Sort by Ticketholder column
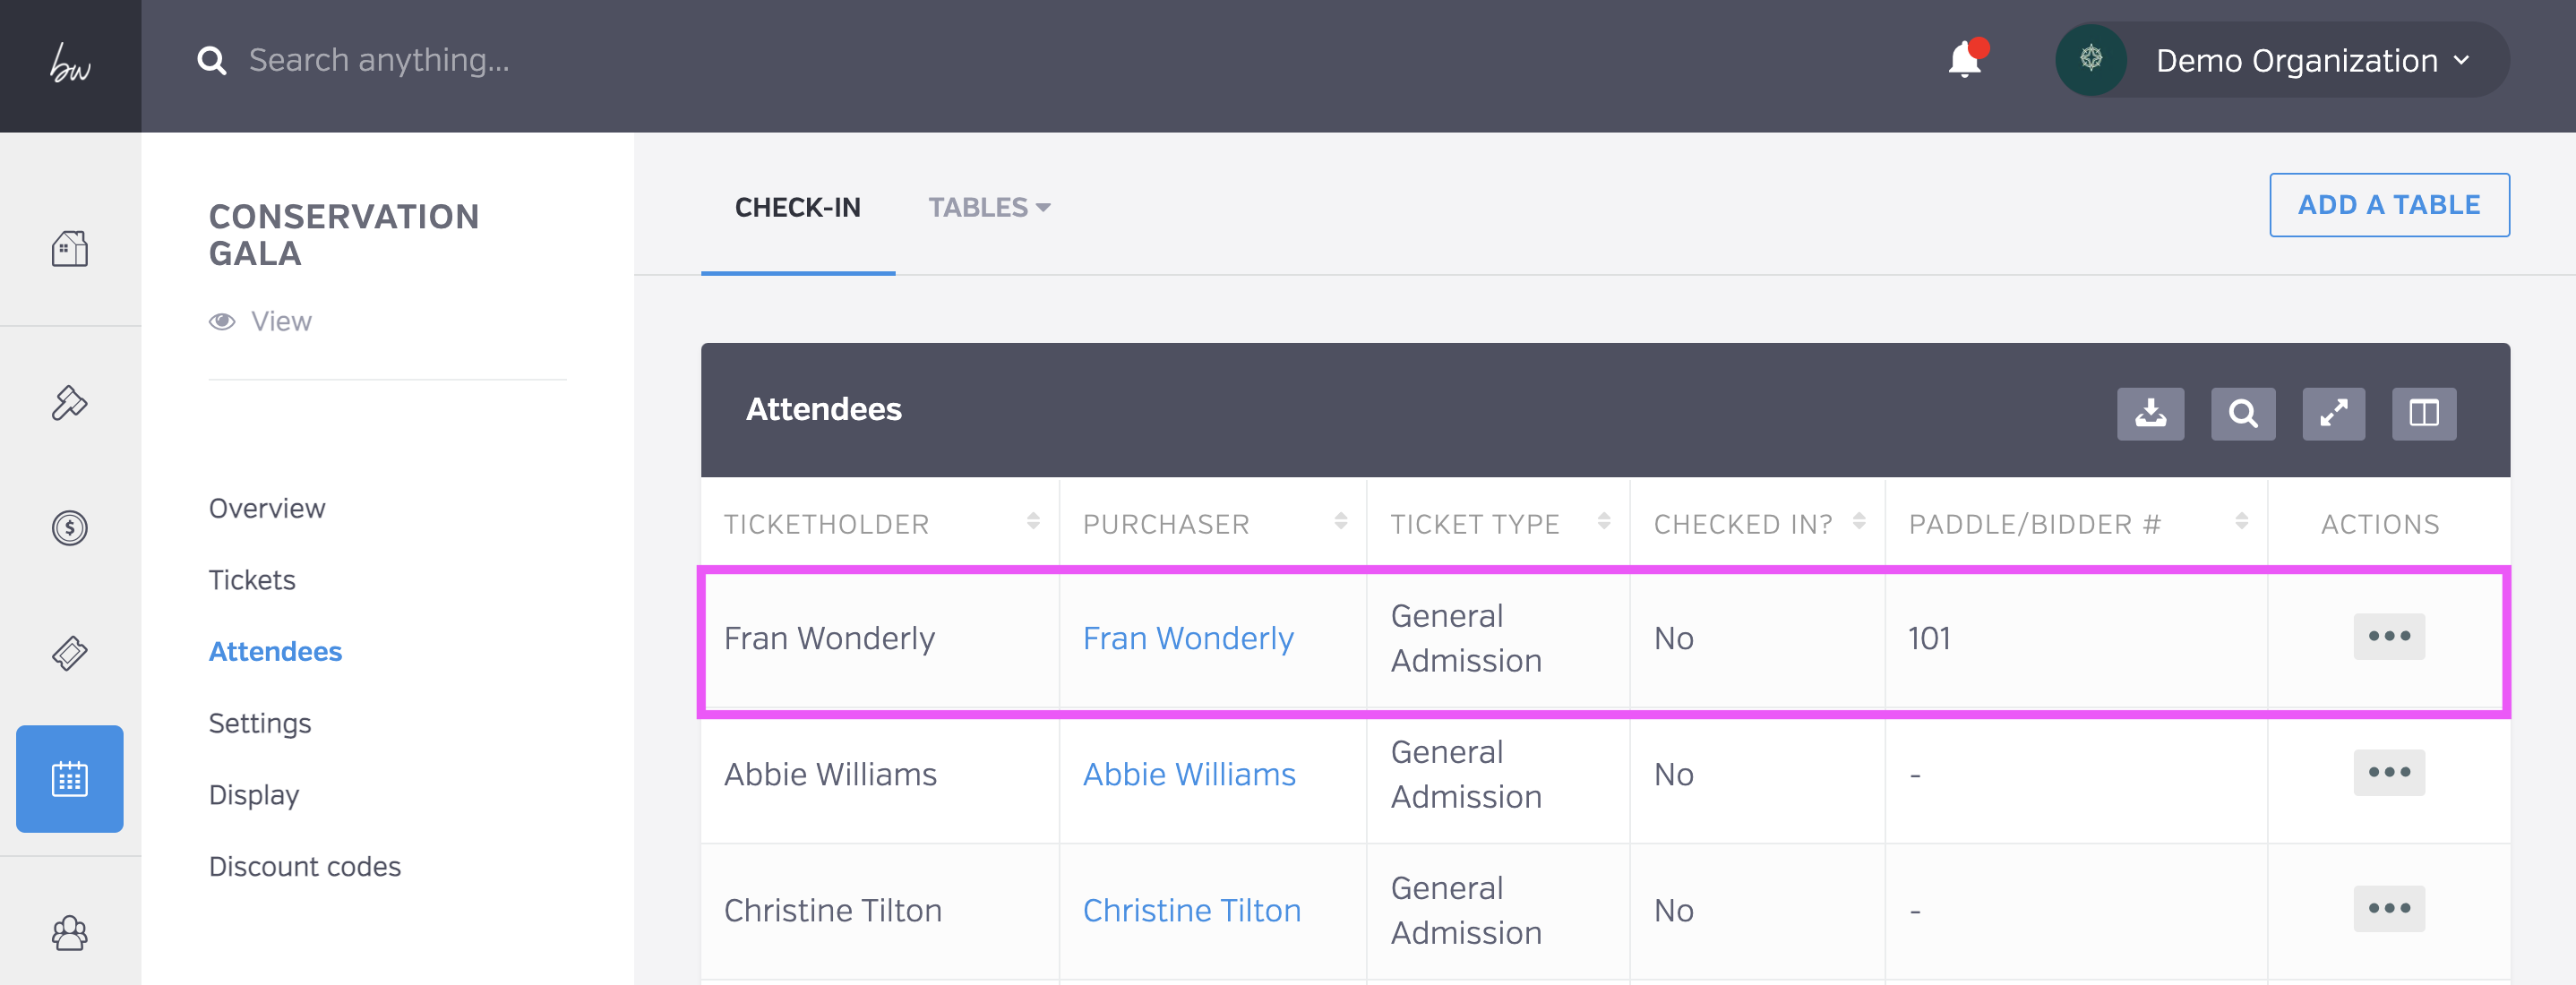The image size is (2576, 985). click(x=1033, y=522)
